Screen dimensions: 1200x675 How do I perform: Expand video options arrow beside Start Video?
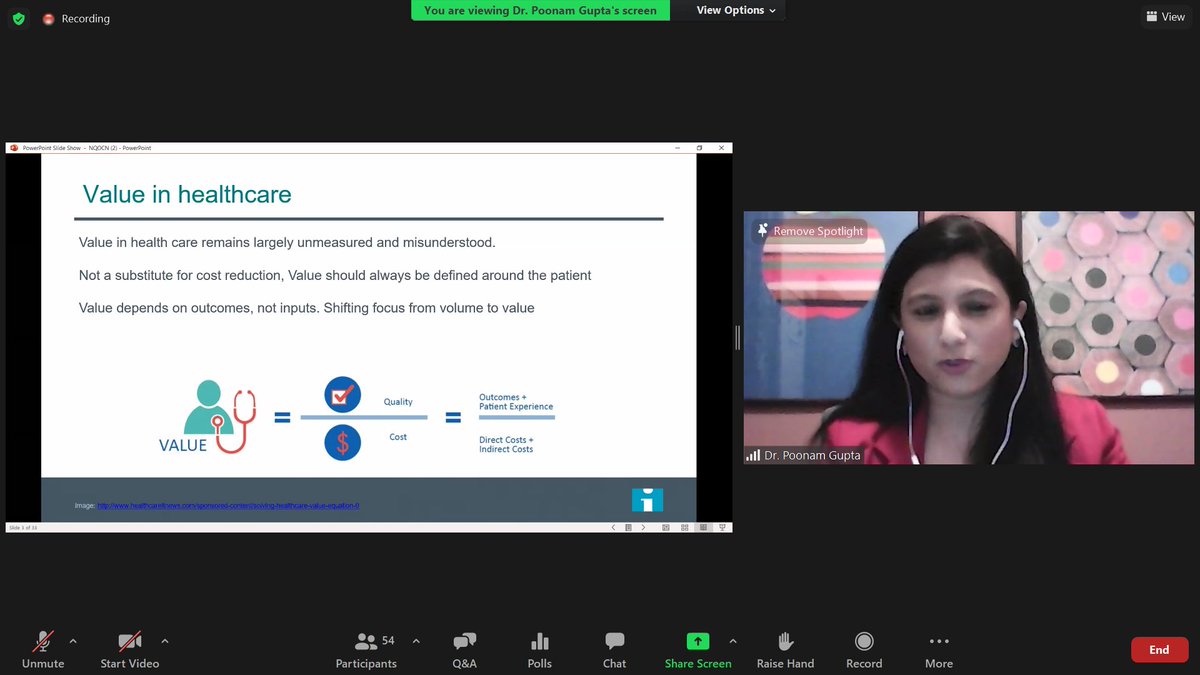tap(165, 641)
